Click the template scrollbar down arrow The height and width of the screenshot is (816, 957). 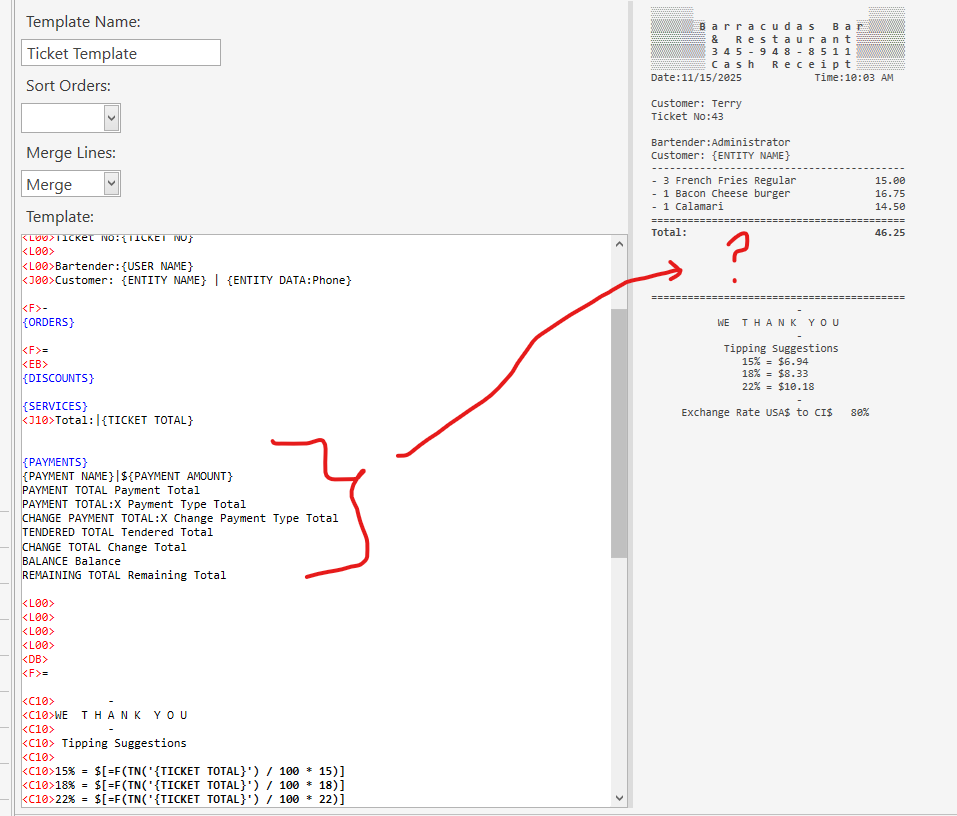click(619, 797)
